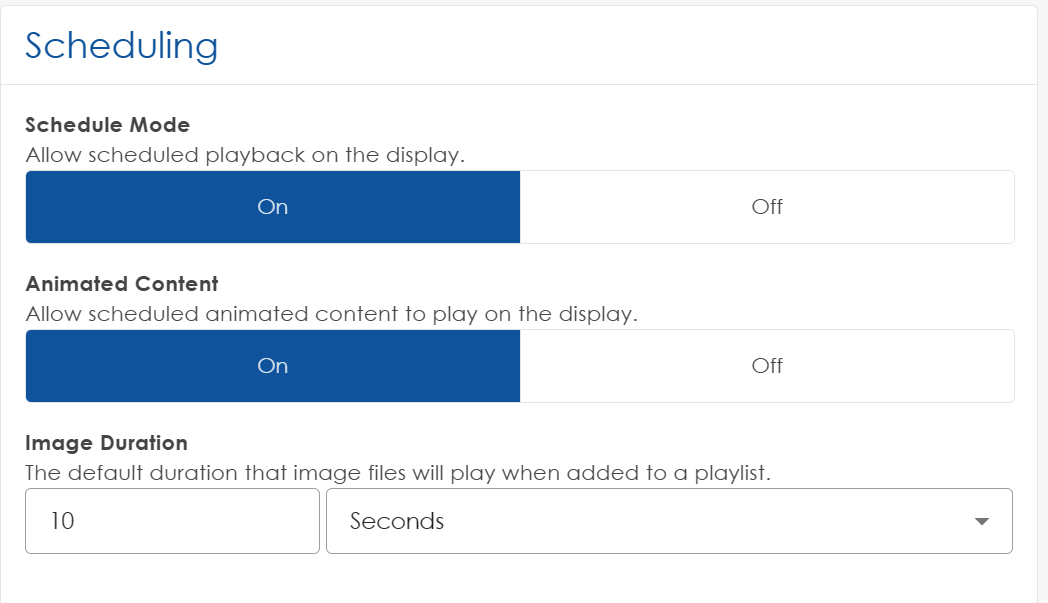This screenshot has width=1048, height=603.
Task: Click the Scheduling section heading
Action: coord(121,46)
